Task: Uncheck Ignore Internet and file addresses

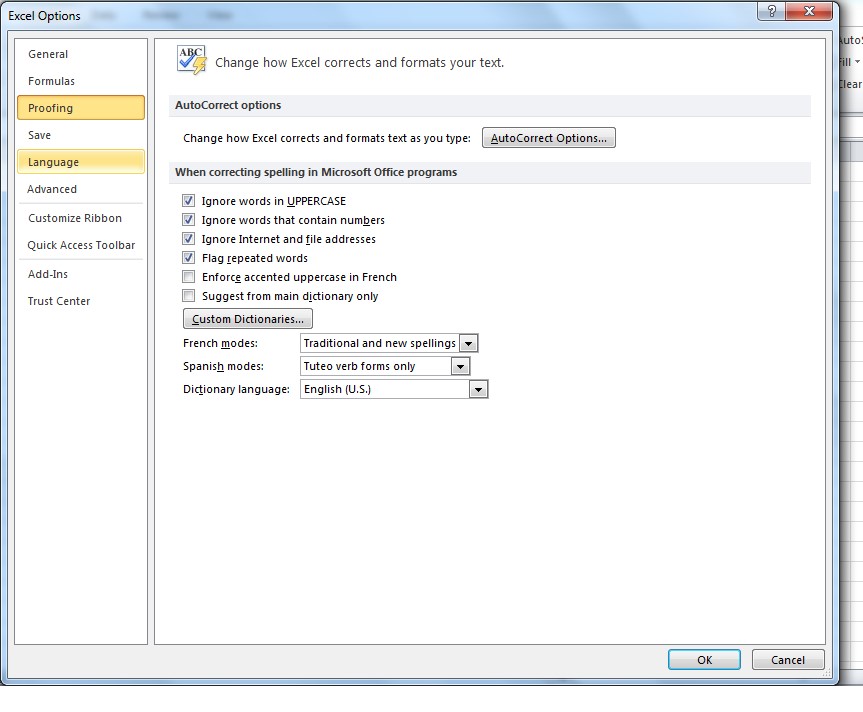Action: 188,238
